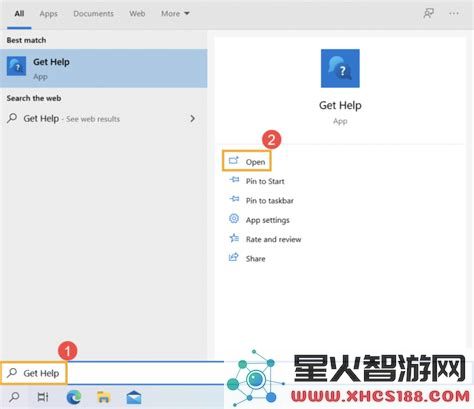The height and width of the screenshot is (409, 474).
Task: Click the Get Help app icon in results
Action: click(x=16, y=66)
